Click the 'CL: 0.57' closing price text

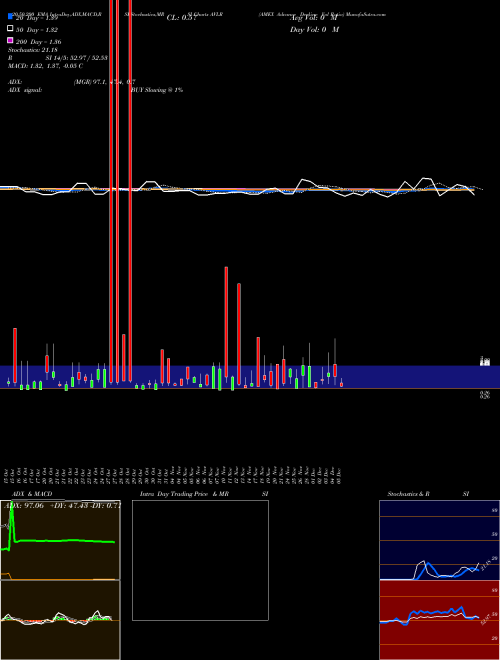[x=181, y=18]
